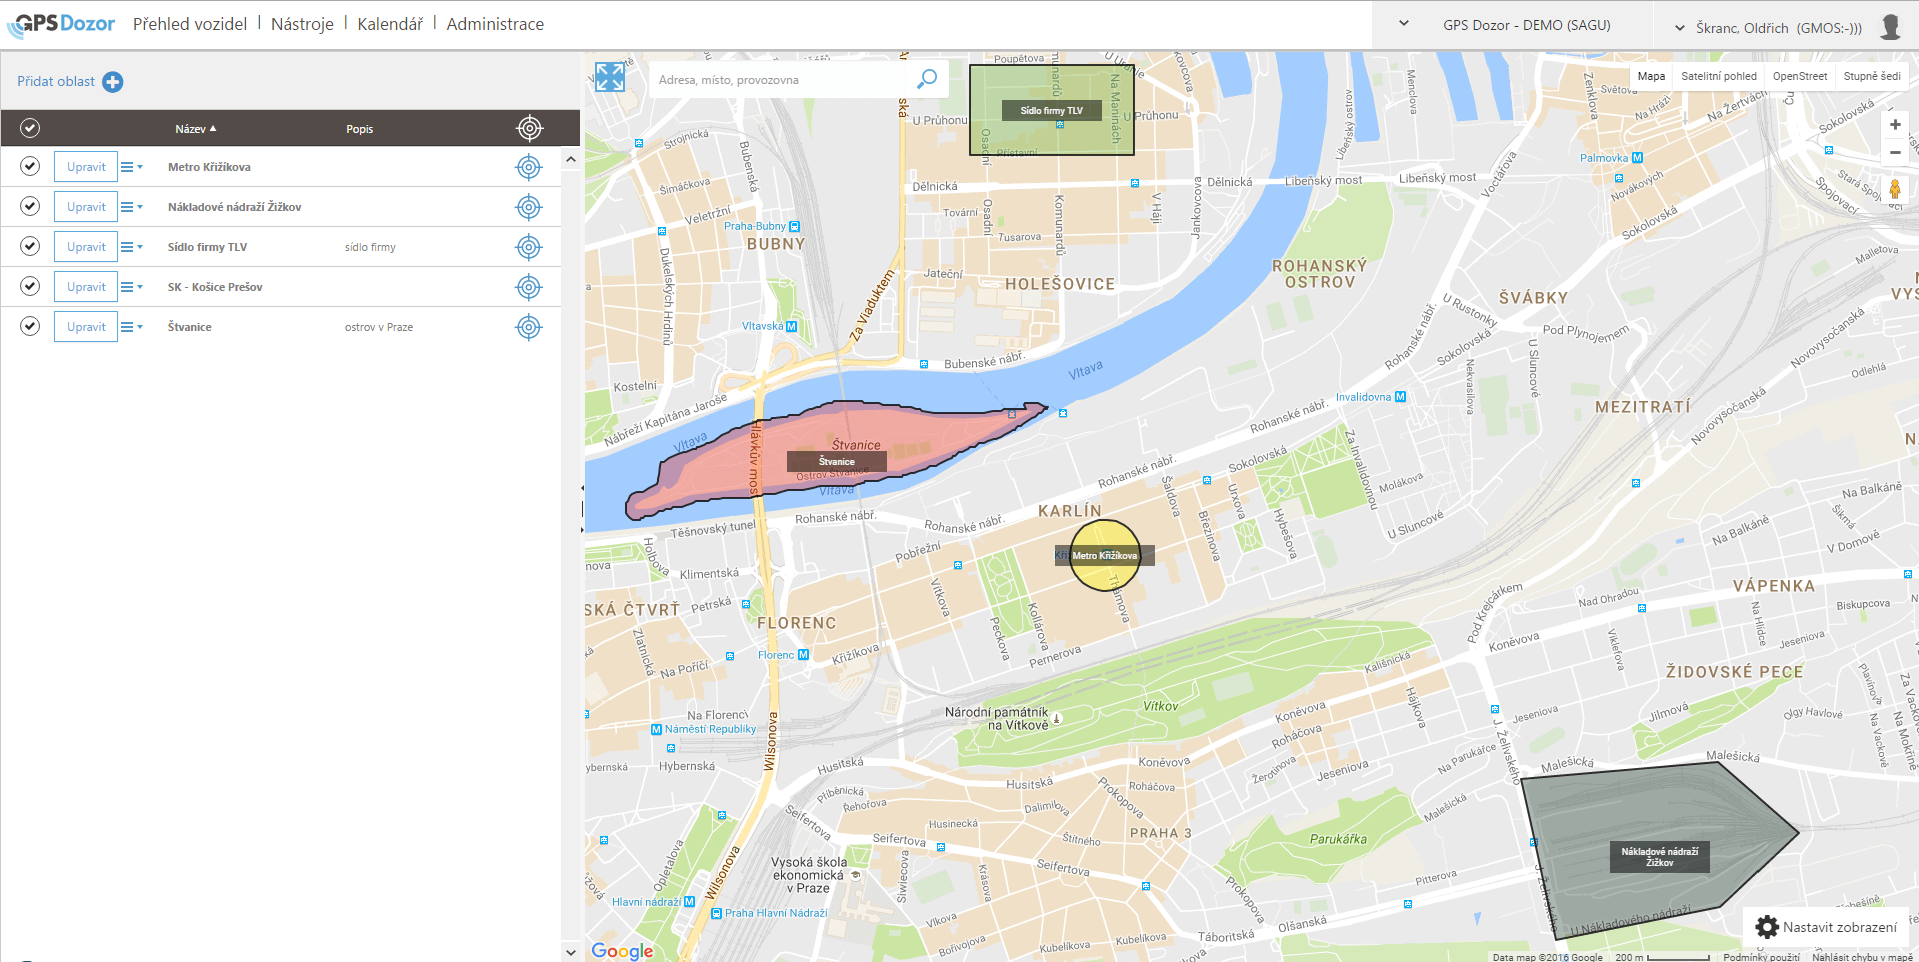Click the plus icon next to Přidat oblast

pyautogui.click(x=113, y=82)
